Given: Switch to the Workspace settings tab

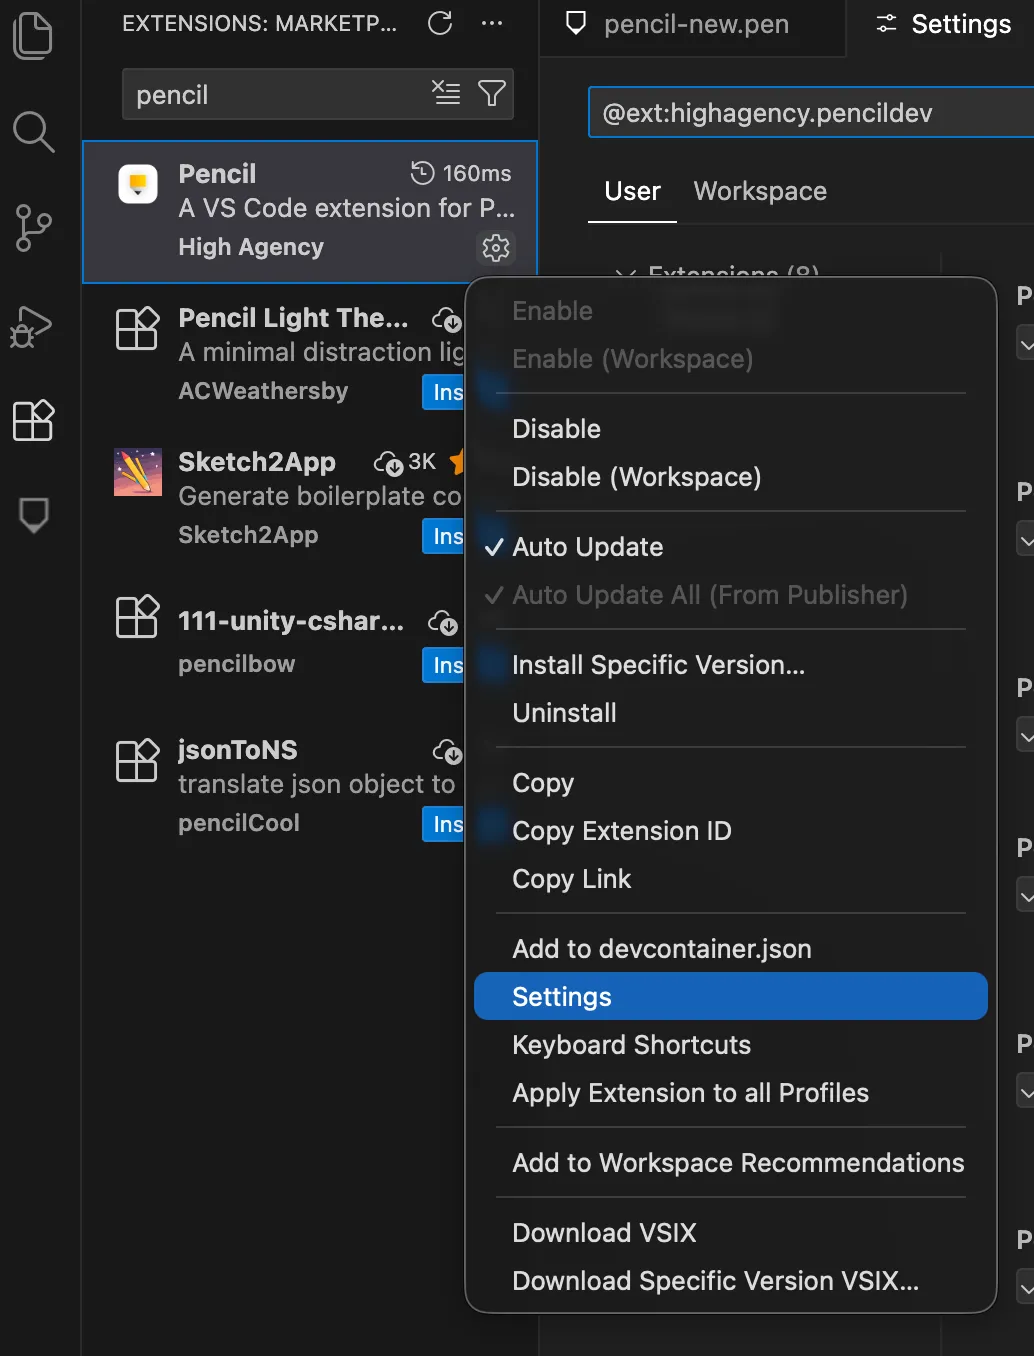Looking at the screenshot, I should [760, 191].
